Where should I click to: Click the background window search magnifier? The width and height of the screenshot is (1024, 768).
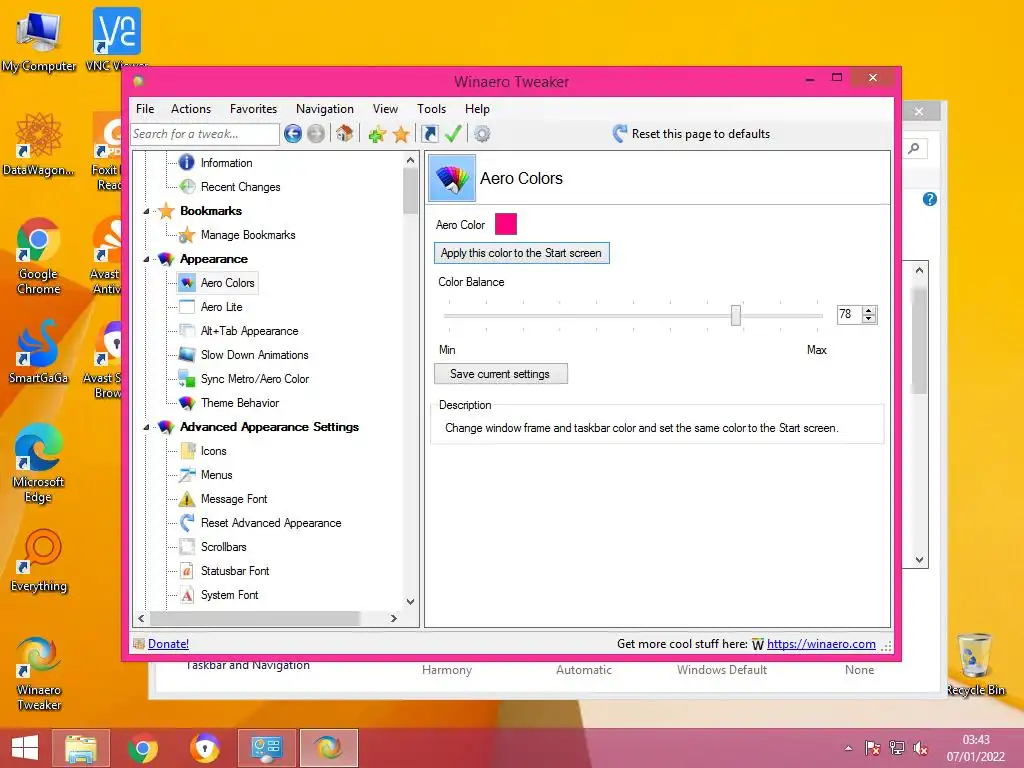click(x=914, y=148)
